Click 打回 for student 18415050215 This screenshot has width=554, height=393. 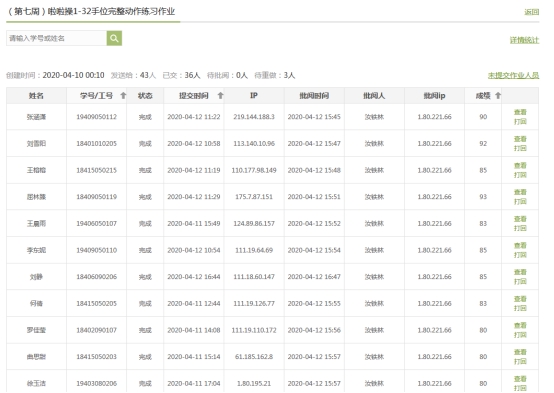(x=520, y=175)
